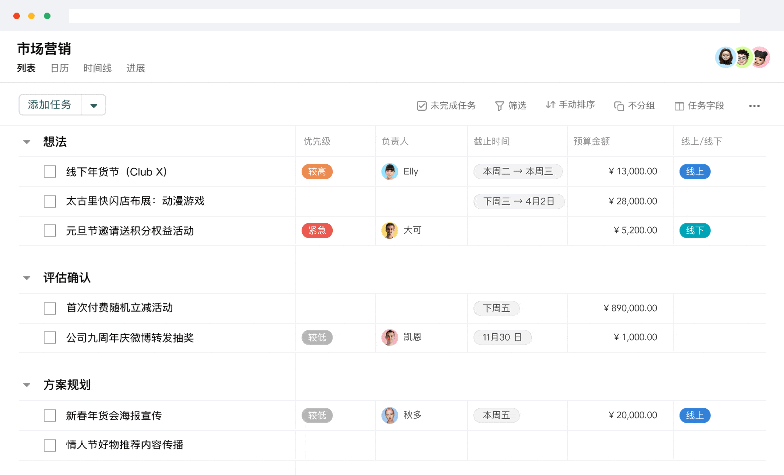The image size is (784, 475).
Task: Click the 添加任务 button
Action: [x=50, y=105]
